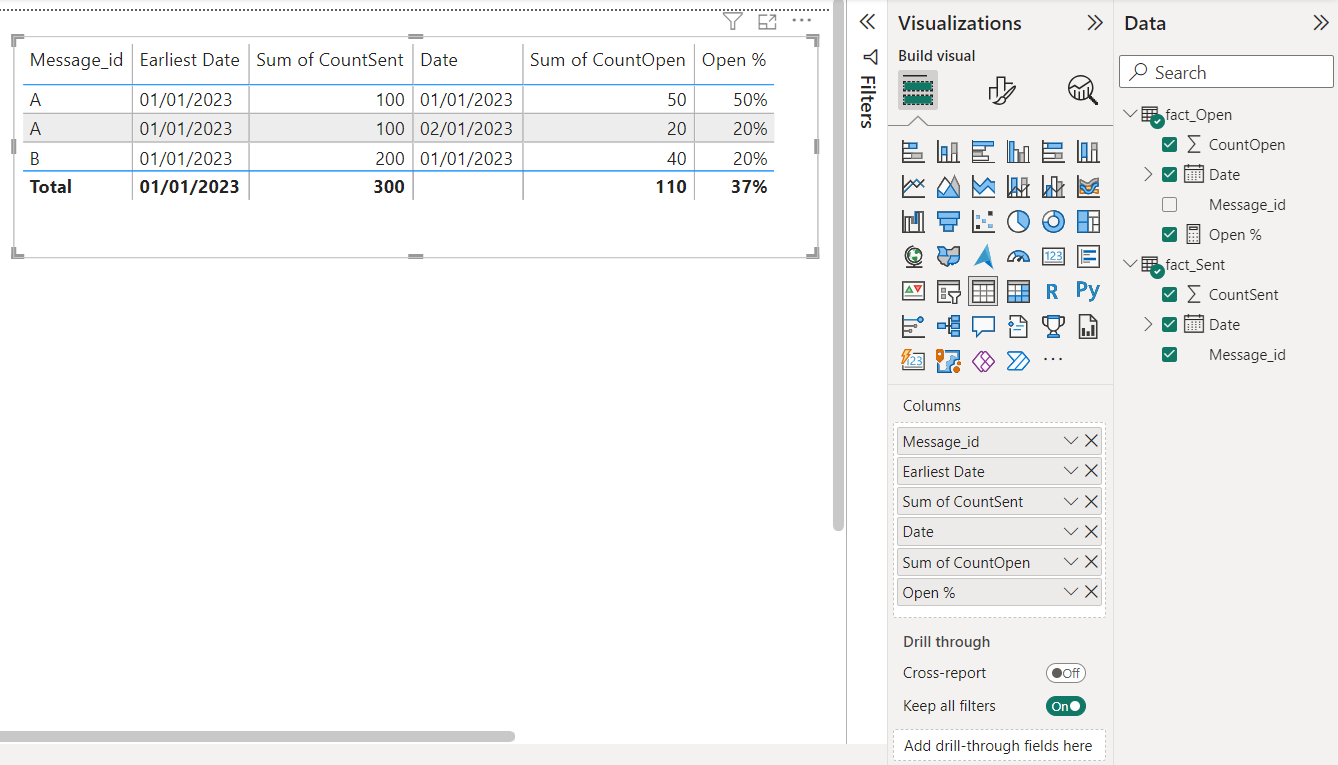This screenshot has height=765, width=1338.
Task: Open the visual's More options ellipsis
Action: click(x=802, y=20)
